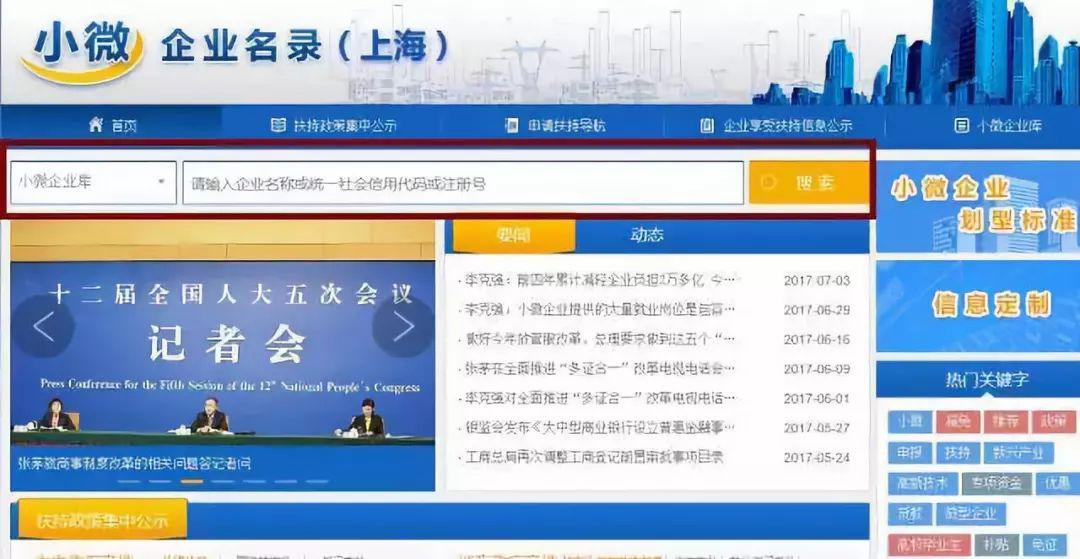Open 企业享受扶持信息公示 navigation item
Screen dimensions: 1080x559
click(x=776, y=125)
